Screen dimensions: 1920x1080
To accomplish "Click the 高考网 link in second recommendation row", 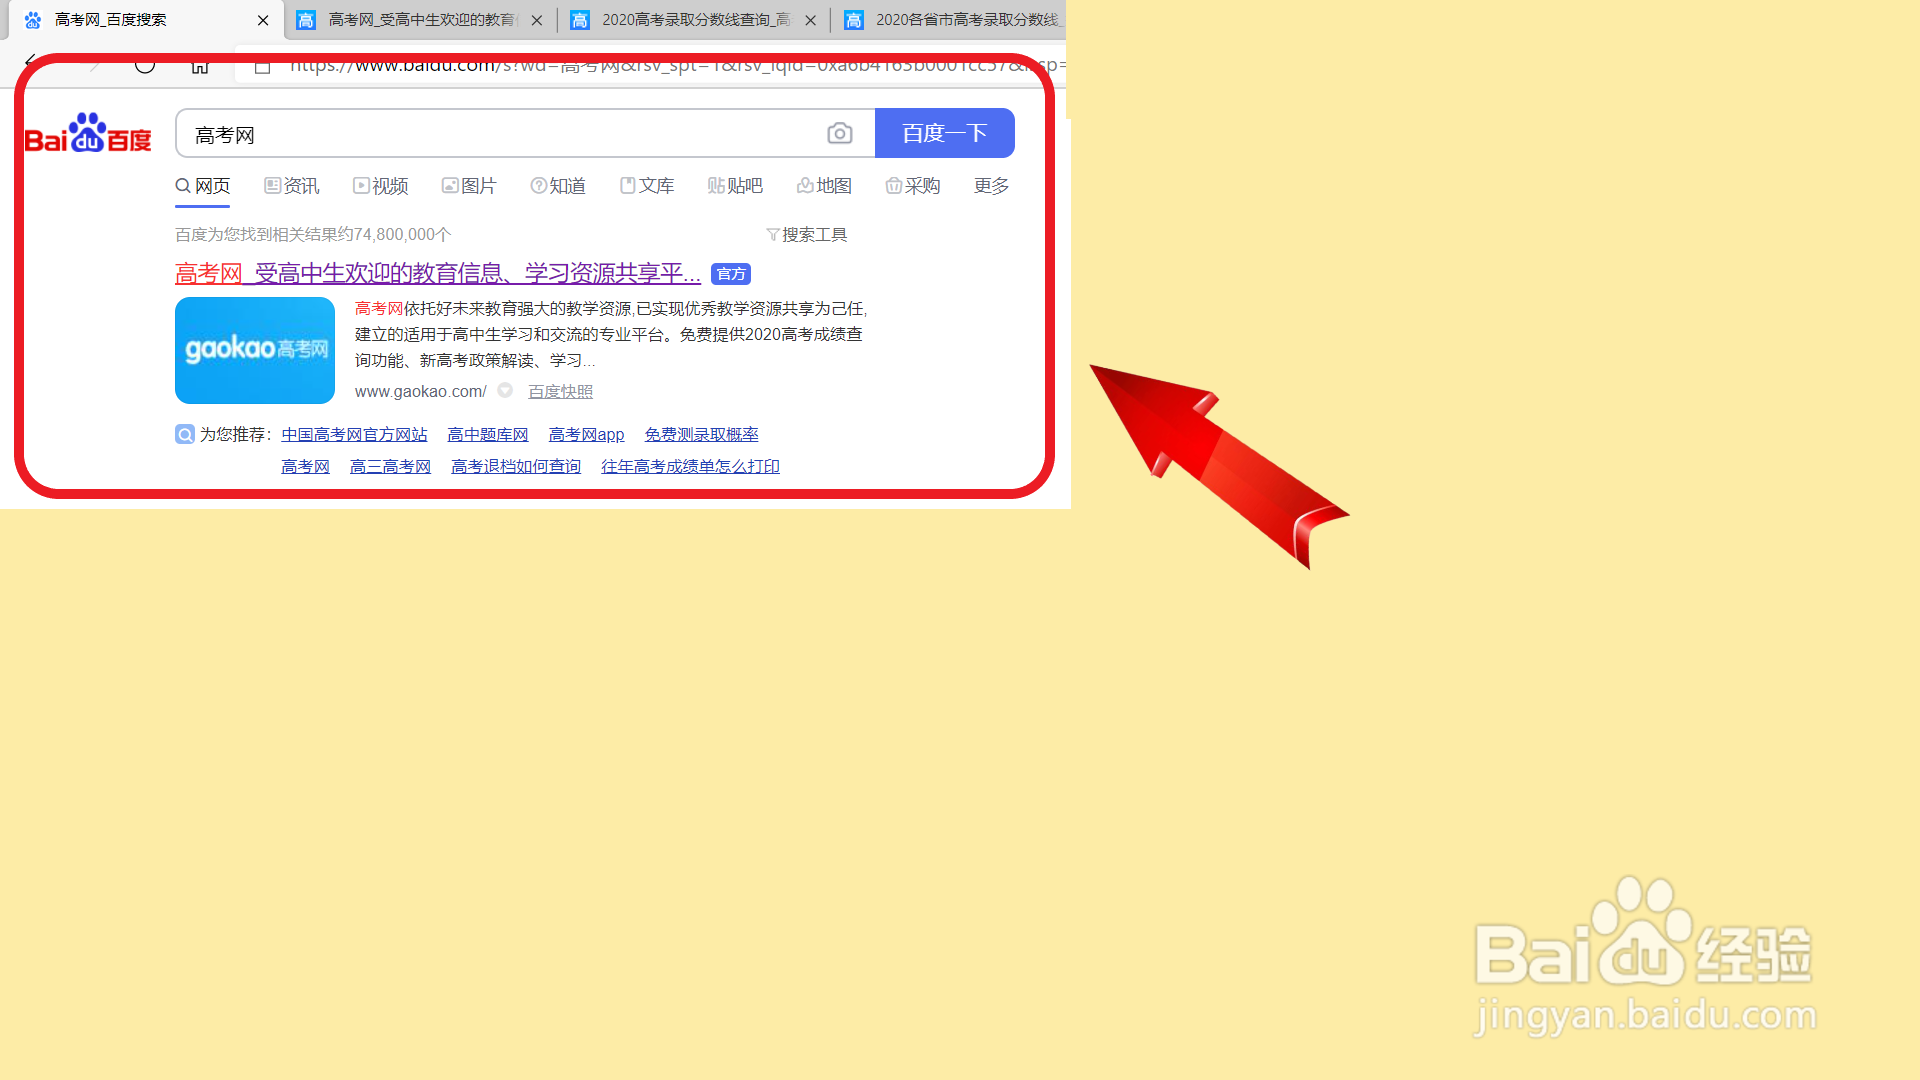I will pyautogui.click(x=305, y=466).
